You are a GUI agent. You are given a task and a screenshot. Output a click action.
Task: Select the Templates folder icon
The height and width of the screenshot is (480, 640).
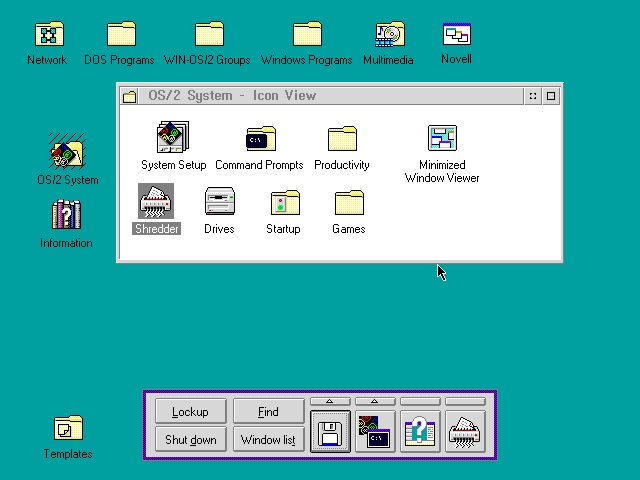[x=68, y=428]
